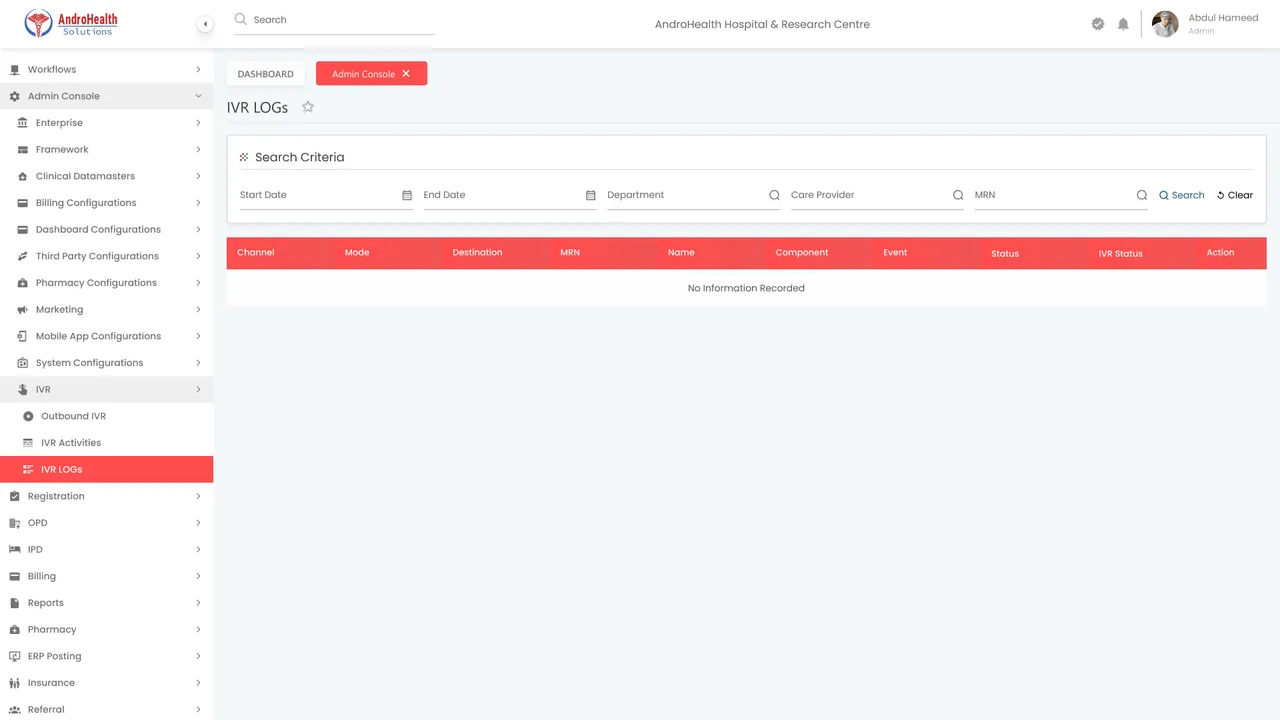This screenshot has height=720, width=1280.
Task: Expand the Enterprise submenu chevron
Action: coord(198,123)
